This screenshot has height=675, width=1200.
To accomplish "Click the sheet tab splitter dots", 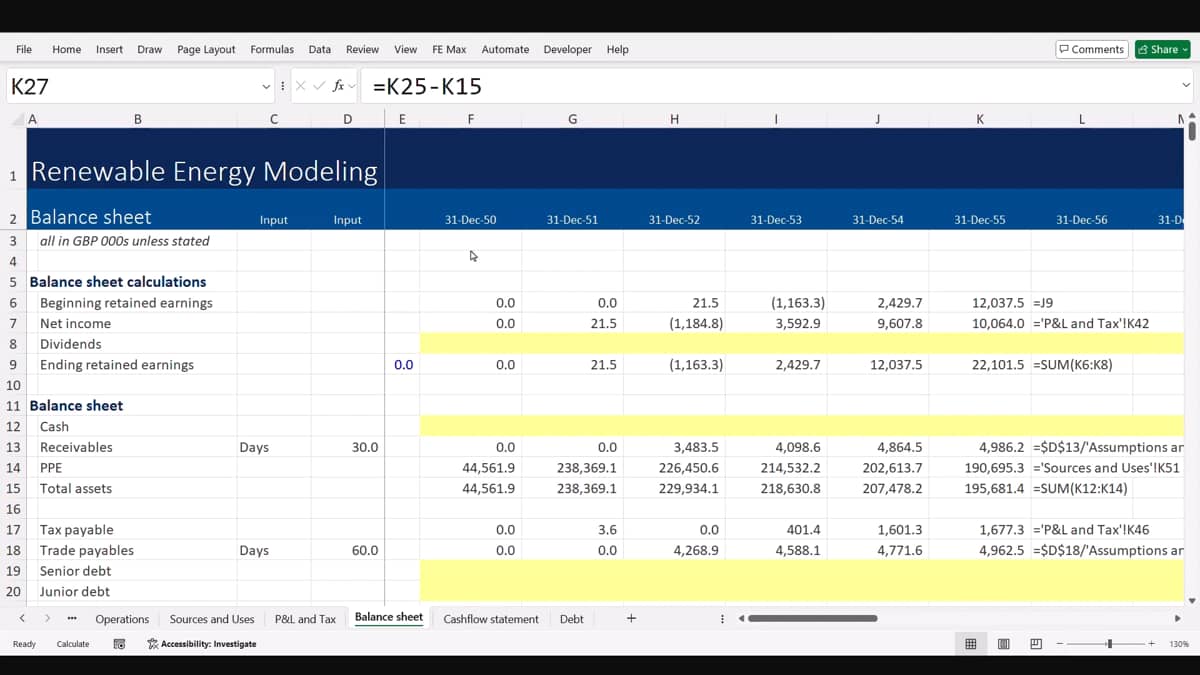I will (x=722, y=619).
